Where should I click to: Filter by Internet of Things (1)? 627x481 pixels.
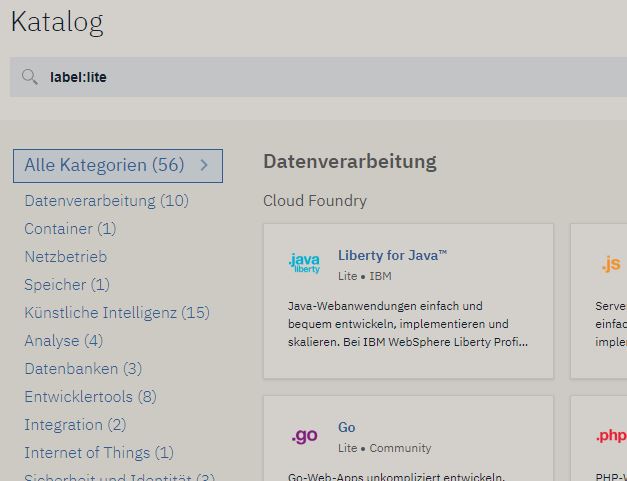(x=98, y=452)
